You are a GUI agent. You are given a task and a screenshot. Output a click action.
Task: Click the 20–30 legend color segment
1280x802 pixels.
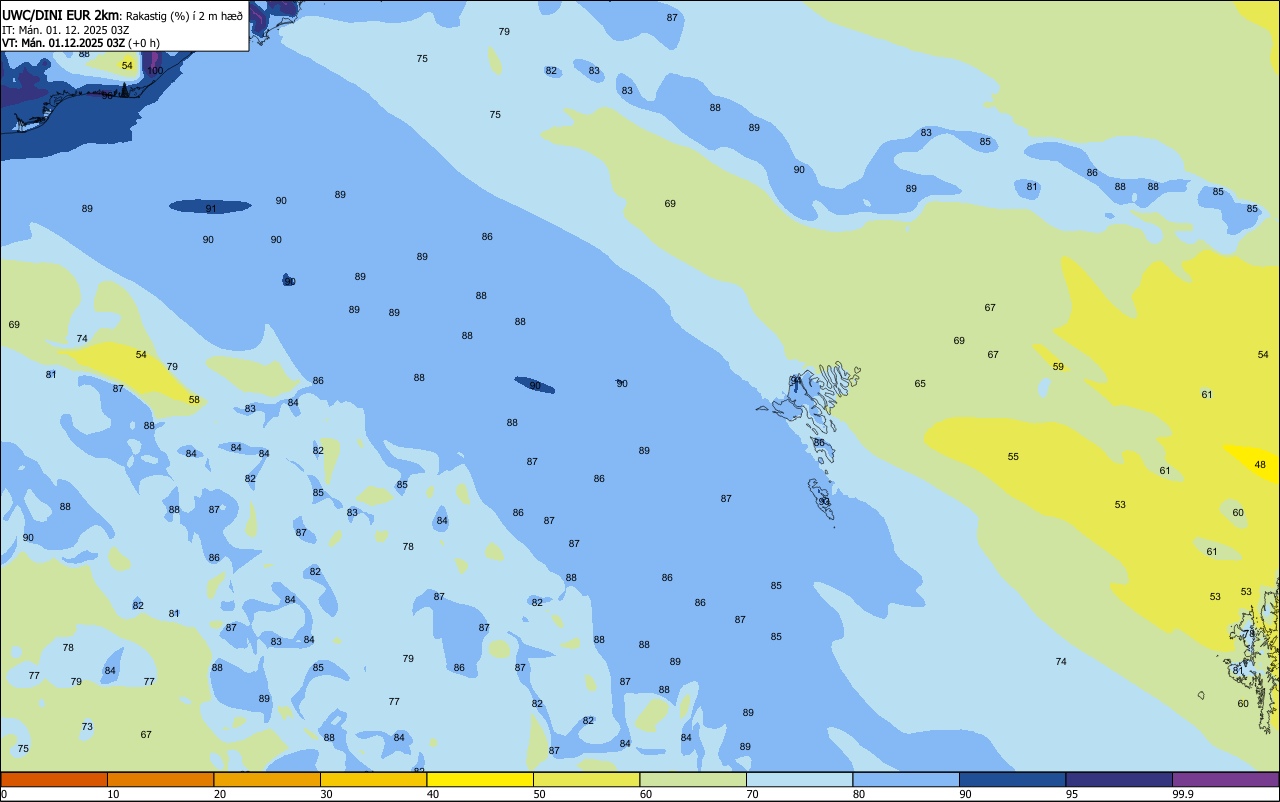[267, 779]
